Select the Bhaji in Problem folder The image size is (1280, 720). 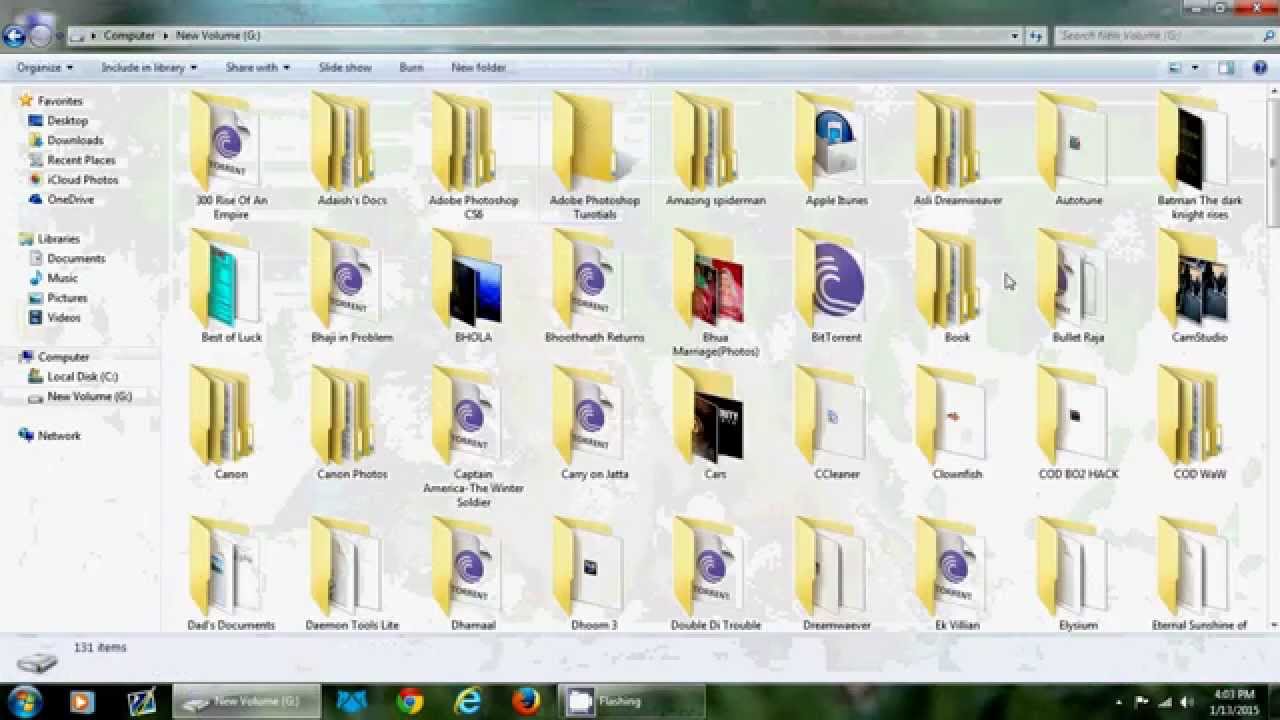352,287
